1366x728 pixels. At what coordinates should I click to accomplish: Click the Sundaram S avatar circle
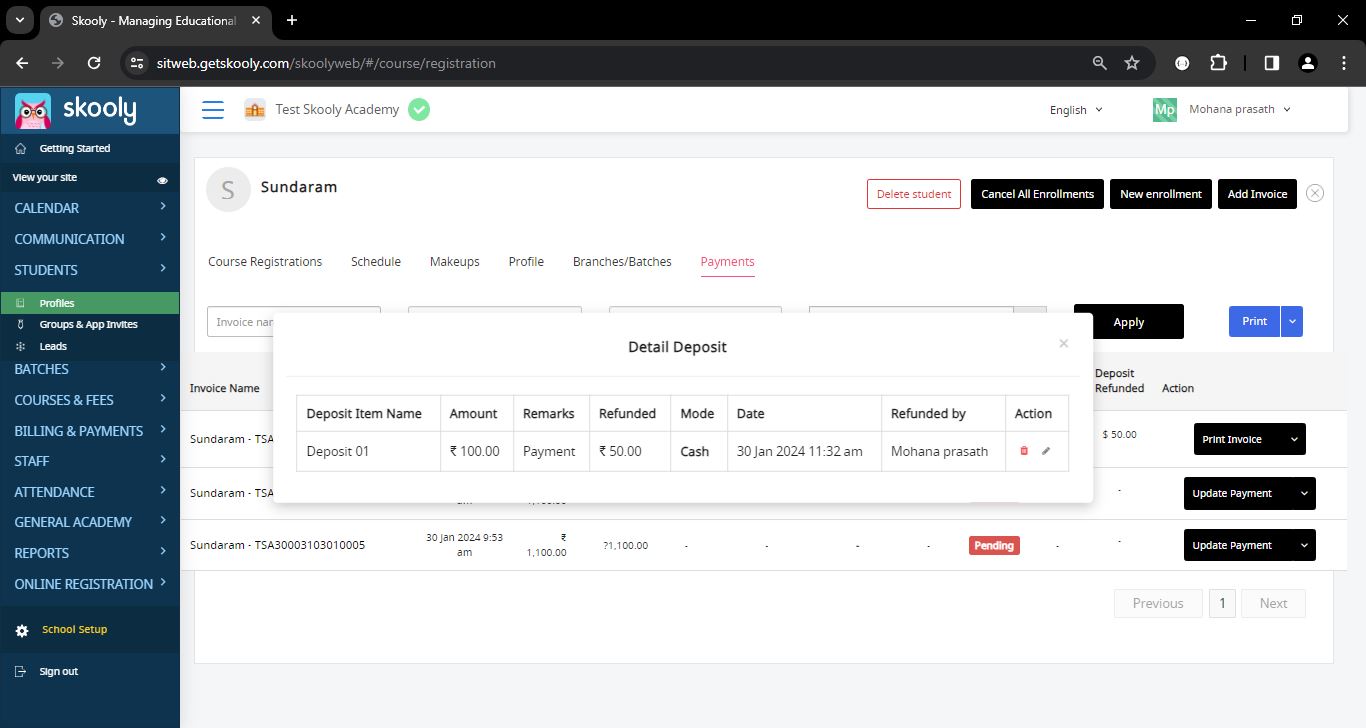228,190
